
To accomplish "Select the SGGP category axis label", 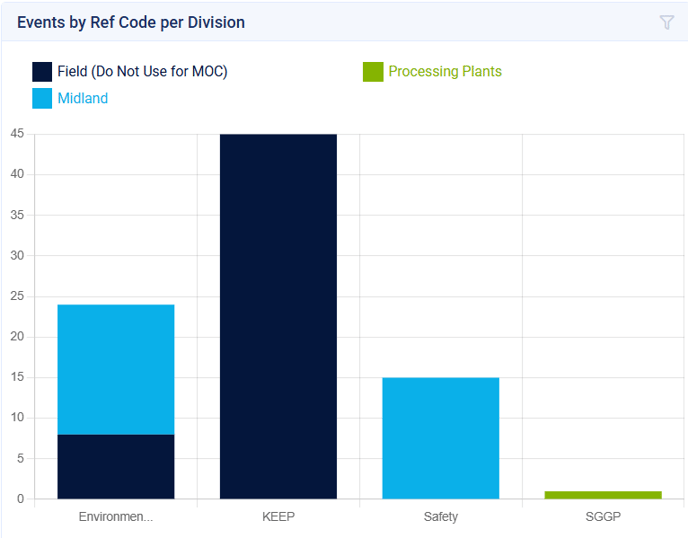I will [x=603, y=517].
